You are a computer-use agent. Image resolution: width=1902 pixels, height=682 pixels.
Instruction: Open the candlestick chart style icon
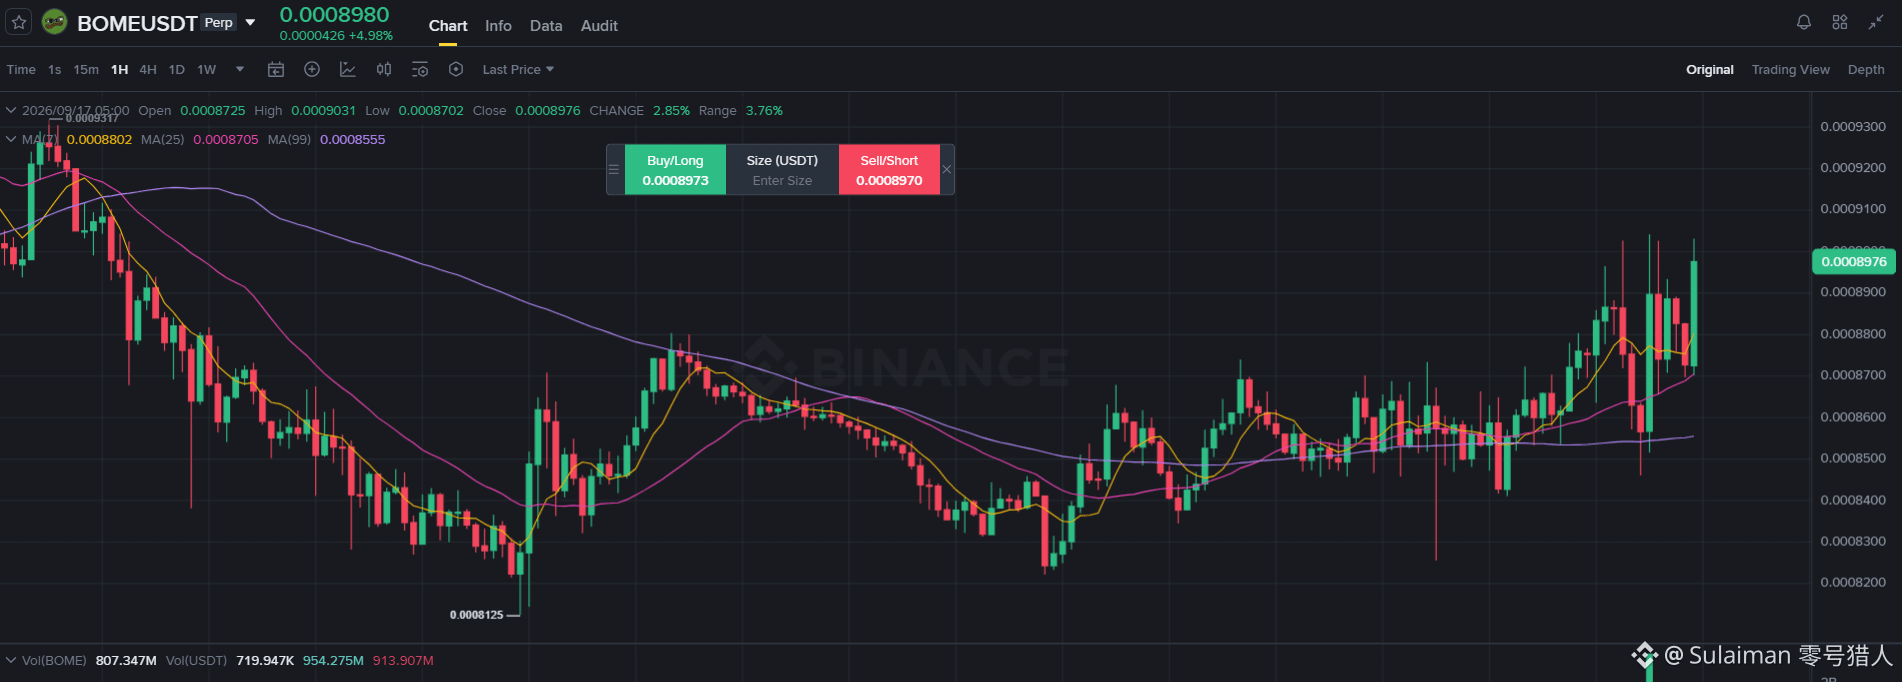pos(384,69)
